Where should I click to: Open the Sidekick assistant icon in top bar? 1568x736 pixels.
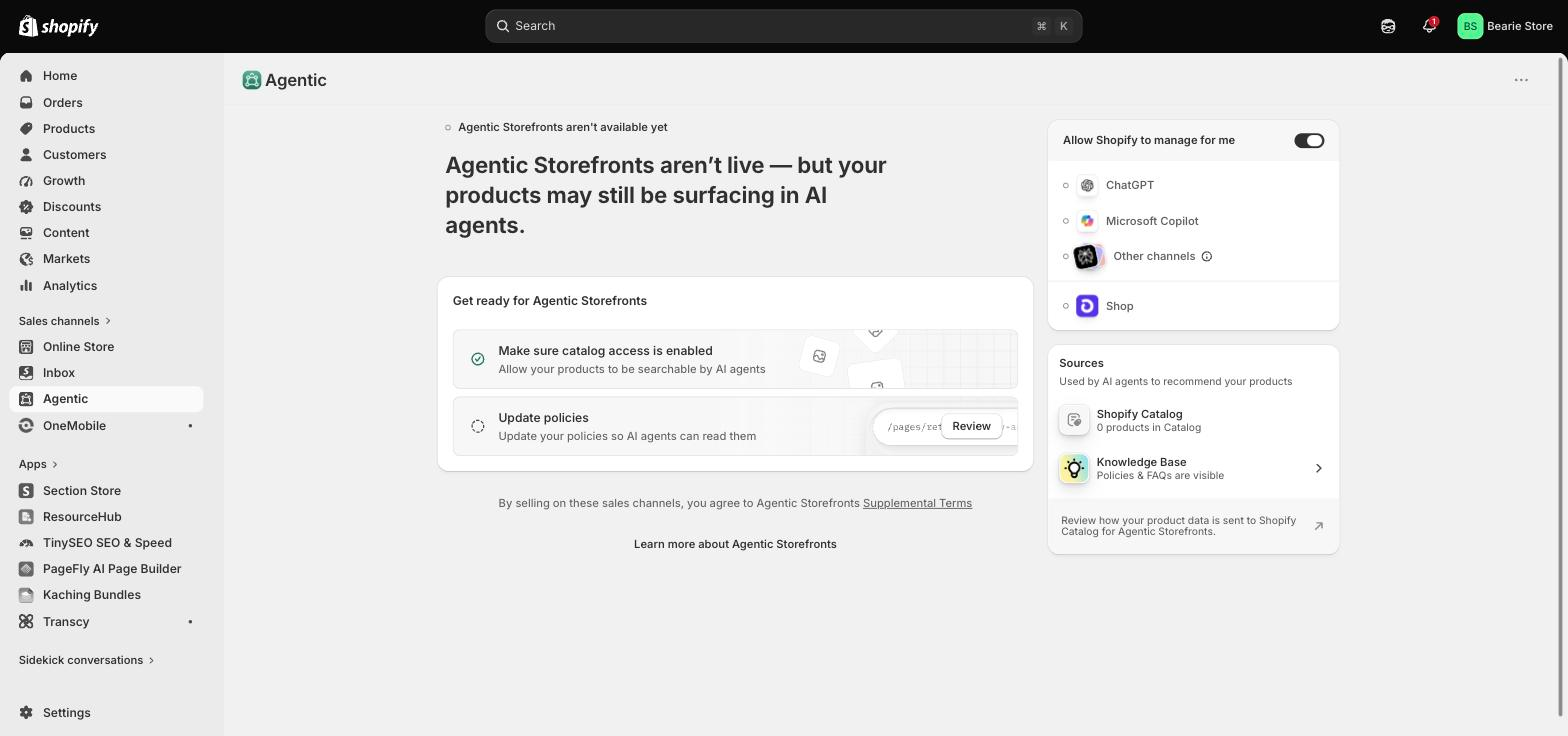(1388, 26)
